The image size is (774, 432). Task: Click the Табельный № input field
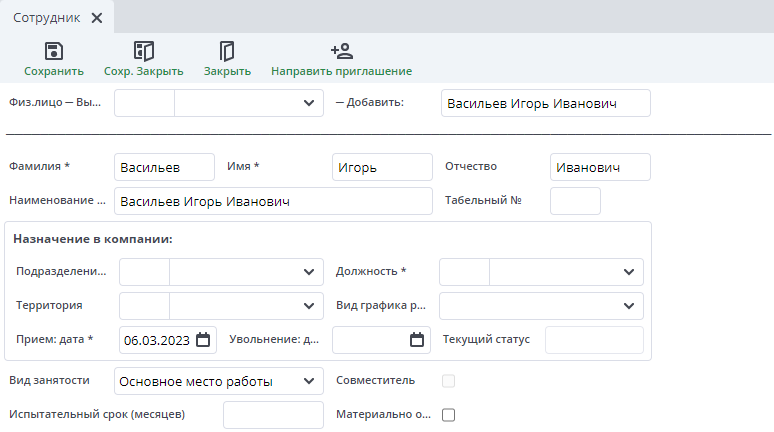click(575, 201)
